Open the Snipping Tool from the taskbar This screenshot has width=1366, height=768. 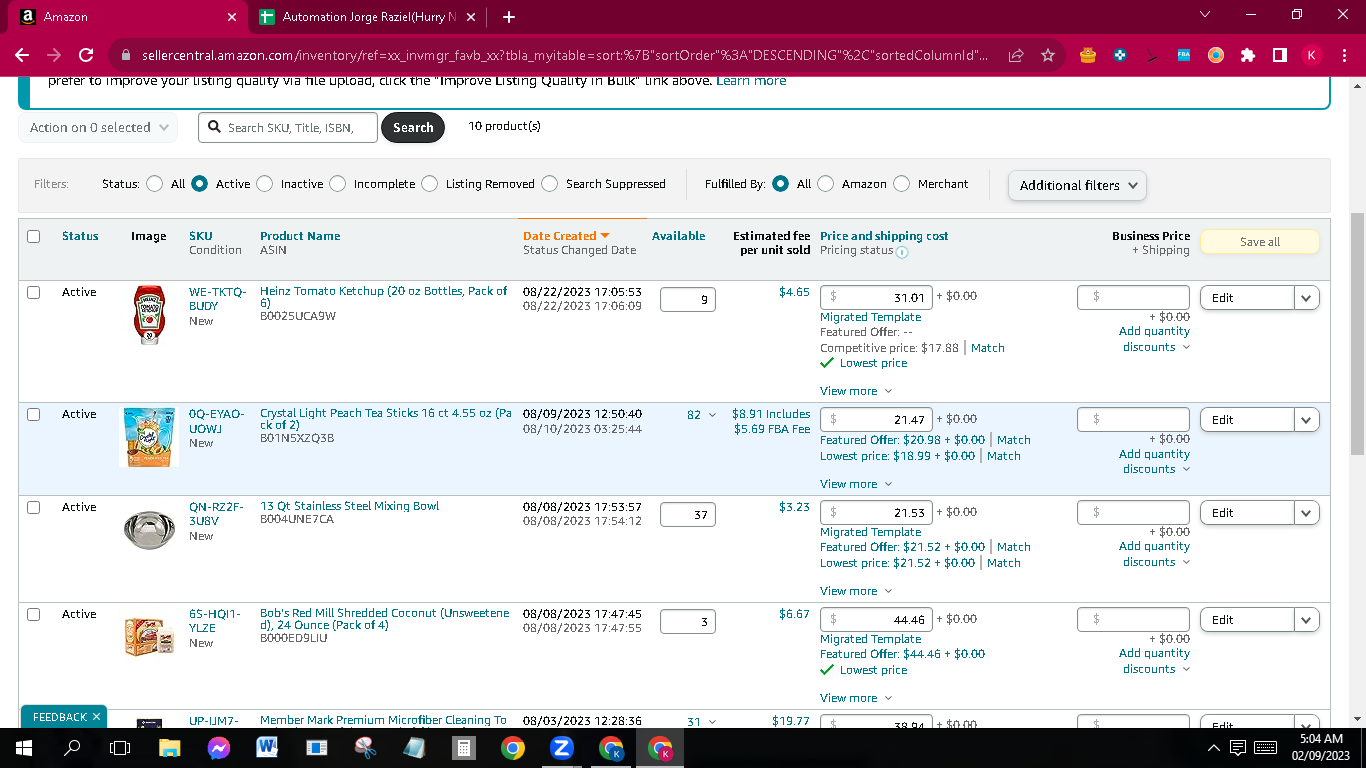tap(365, 747)
